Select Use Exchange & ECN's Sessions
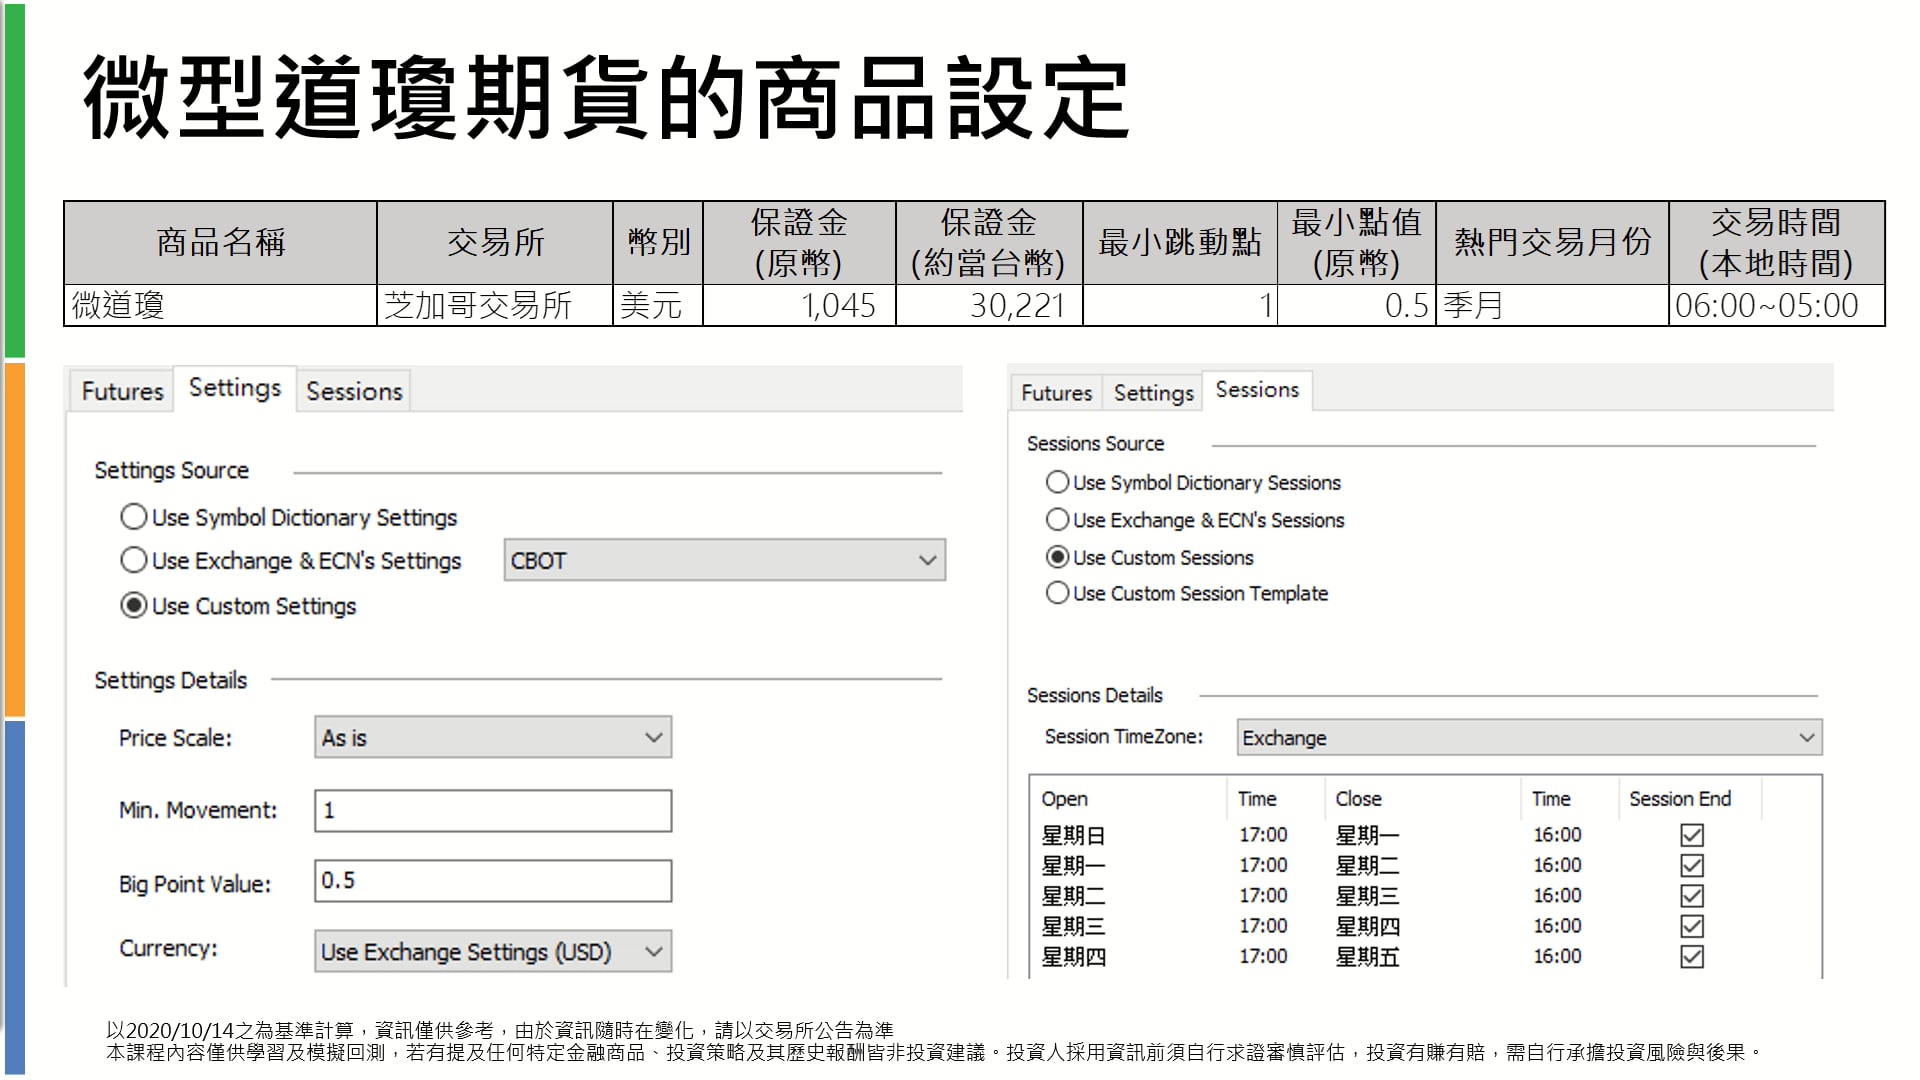 1057,520
